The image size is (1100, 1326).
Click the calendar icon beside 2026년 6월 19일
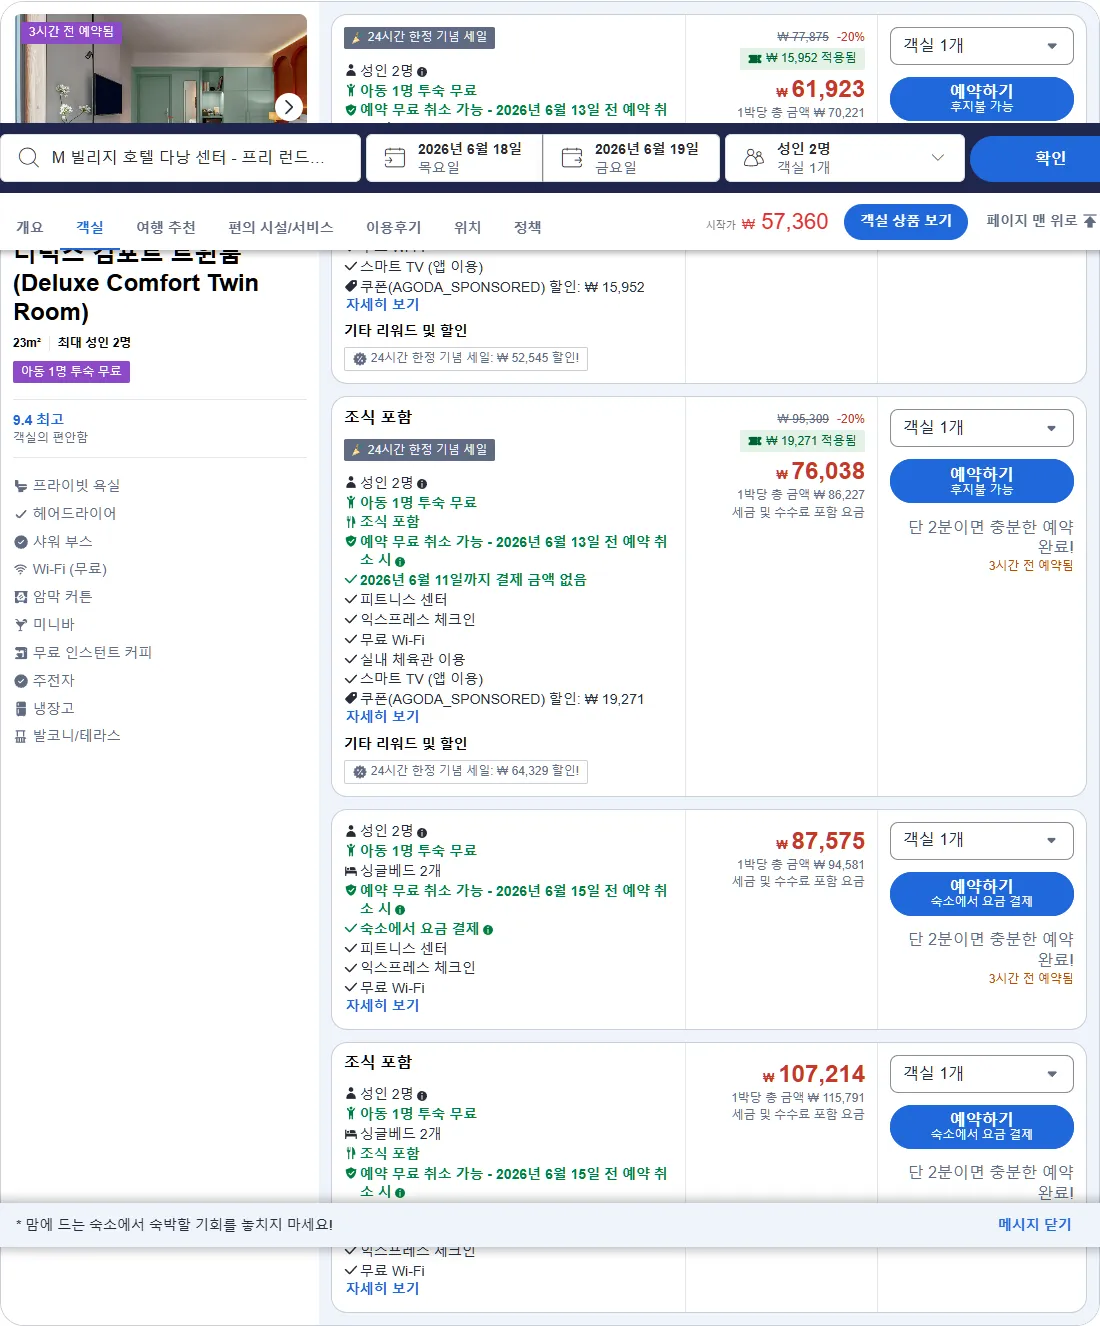(x=572, y=158)
